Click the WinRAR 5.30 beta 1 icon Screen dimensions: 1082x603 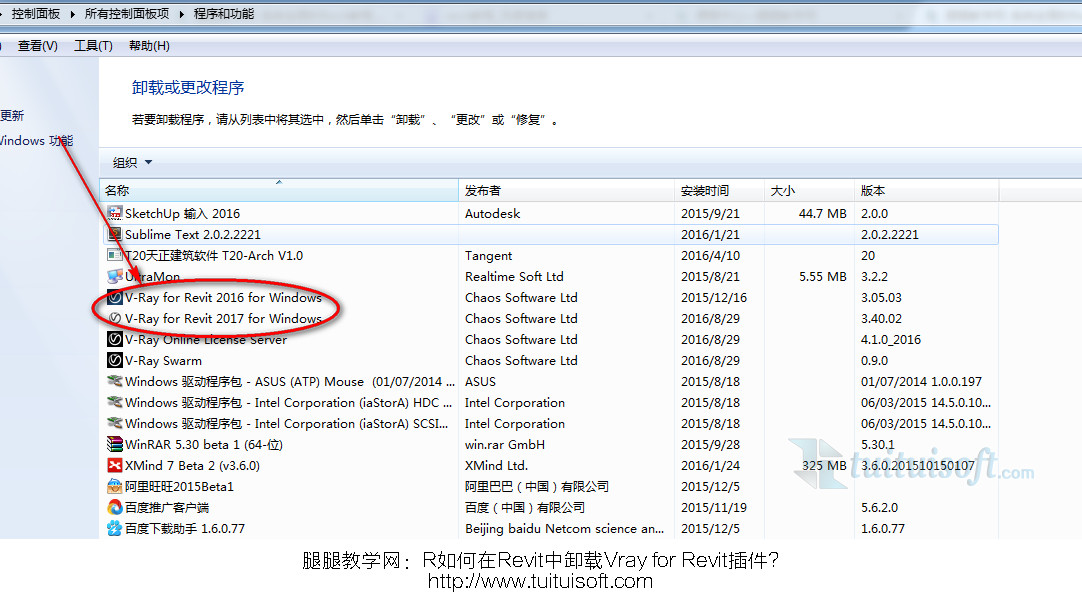click(115, 444)
